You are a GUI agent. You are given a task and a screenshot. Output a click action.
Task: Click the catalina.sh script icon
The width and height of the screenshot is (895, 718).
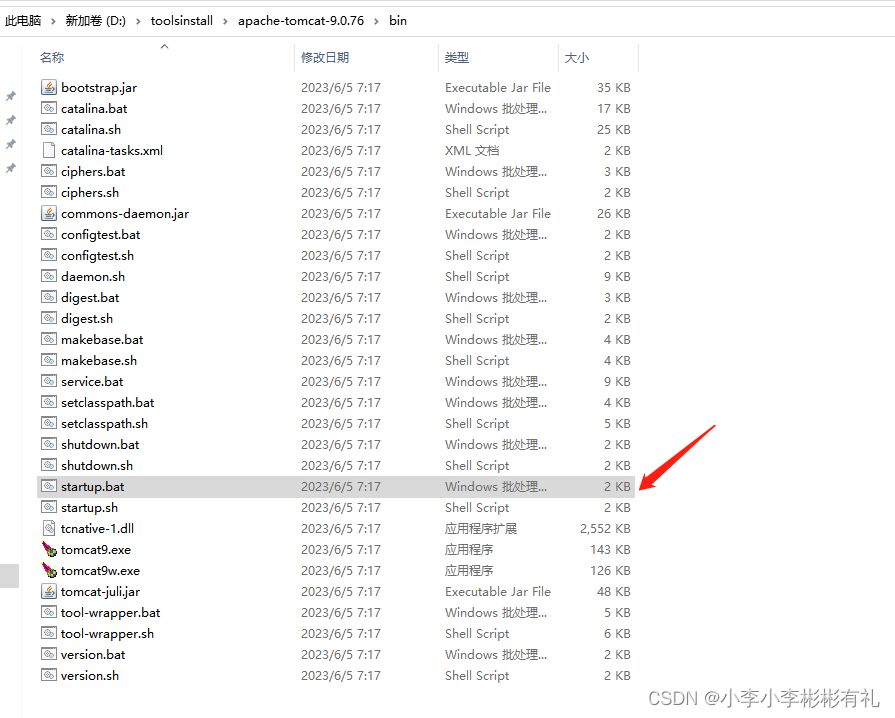coord(49,130)
